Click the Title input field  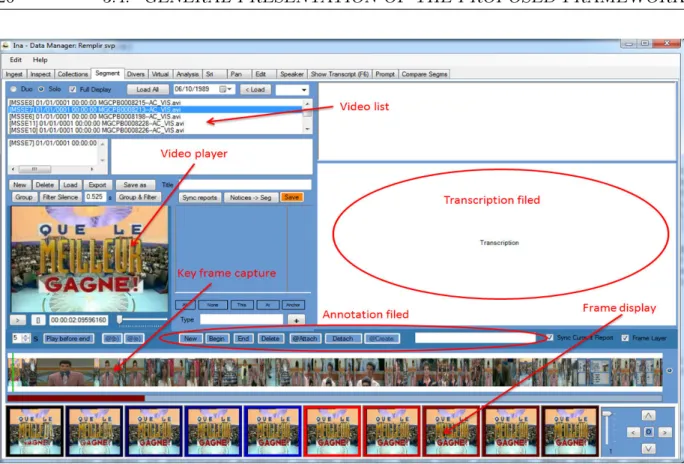click(x=245, y=185)
